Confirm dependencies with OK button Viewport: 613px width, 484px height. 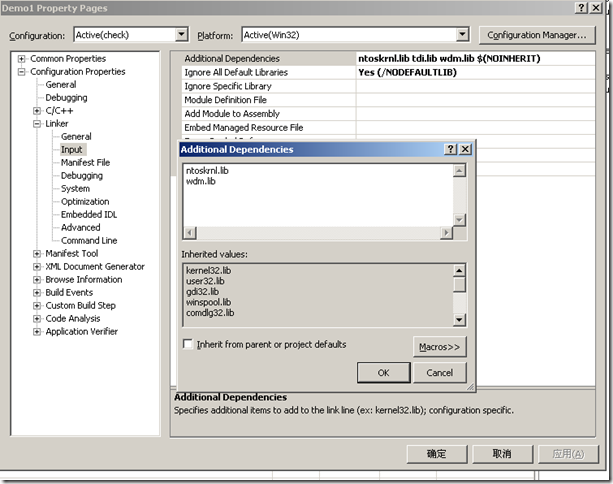[x=384, y=373]
